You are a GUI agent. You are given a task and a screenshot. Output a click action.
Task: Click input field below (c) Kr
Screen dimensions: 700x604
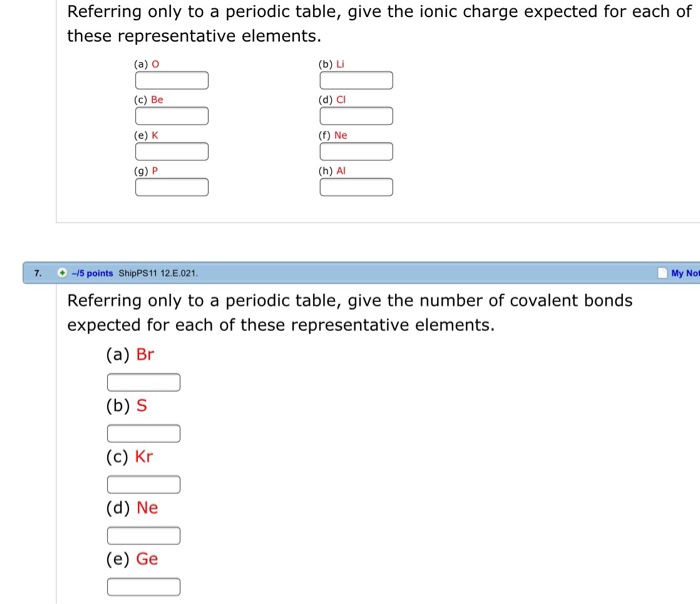coord(144,485)
